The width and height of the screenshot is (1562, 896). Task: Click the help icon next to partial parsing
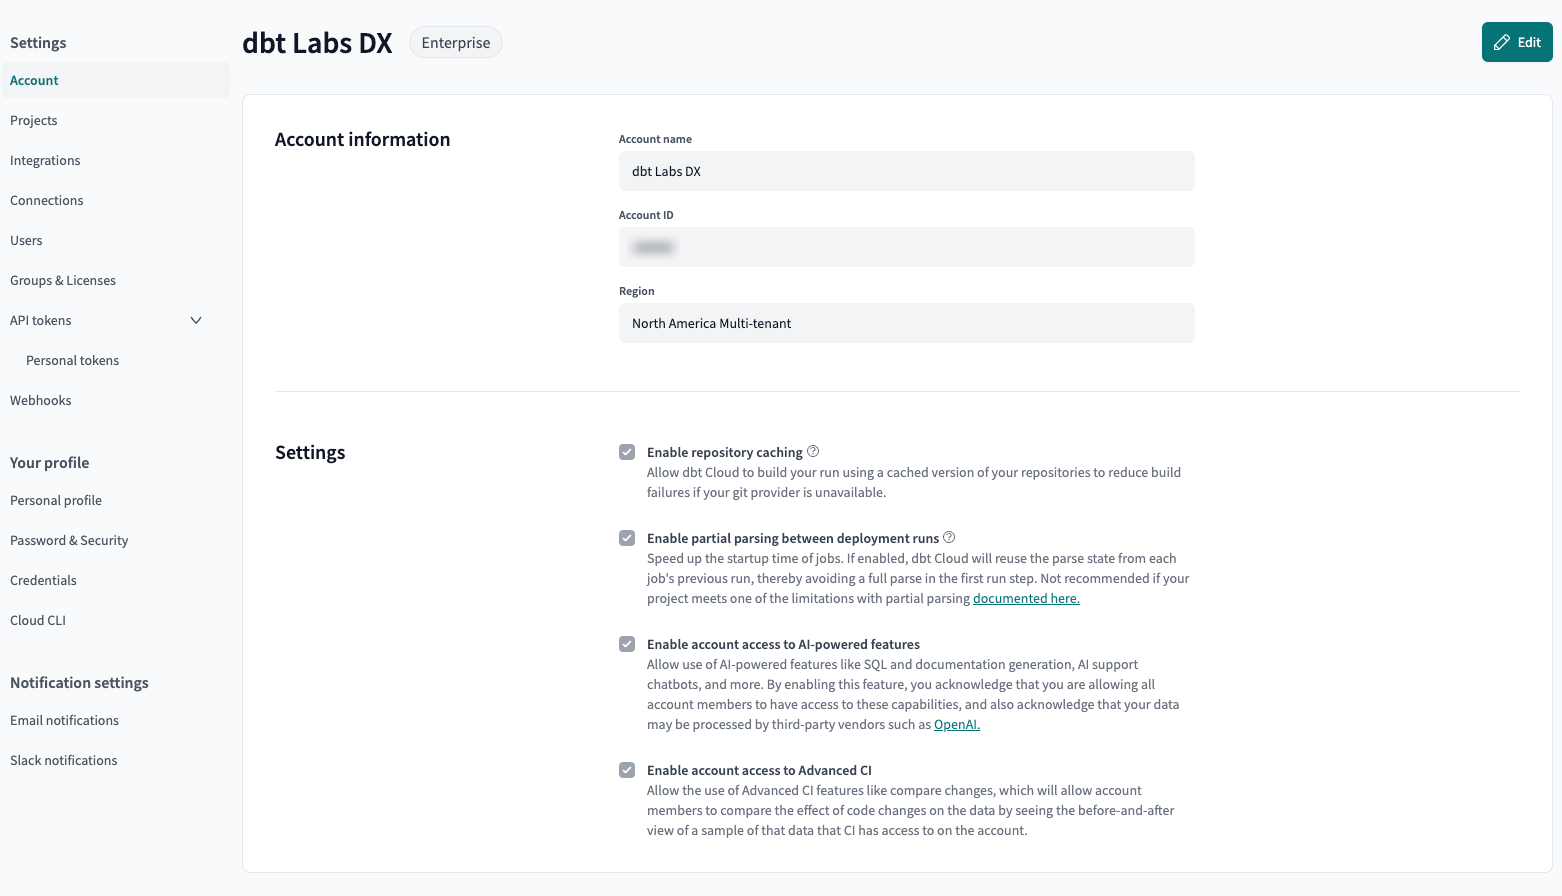click(x=950, y=536)
